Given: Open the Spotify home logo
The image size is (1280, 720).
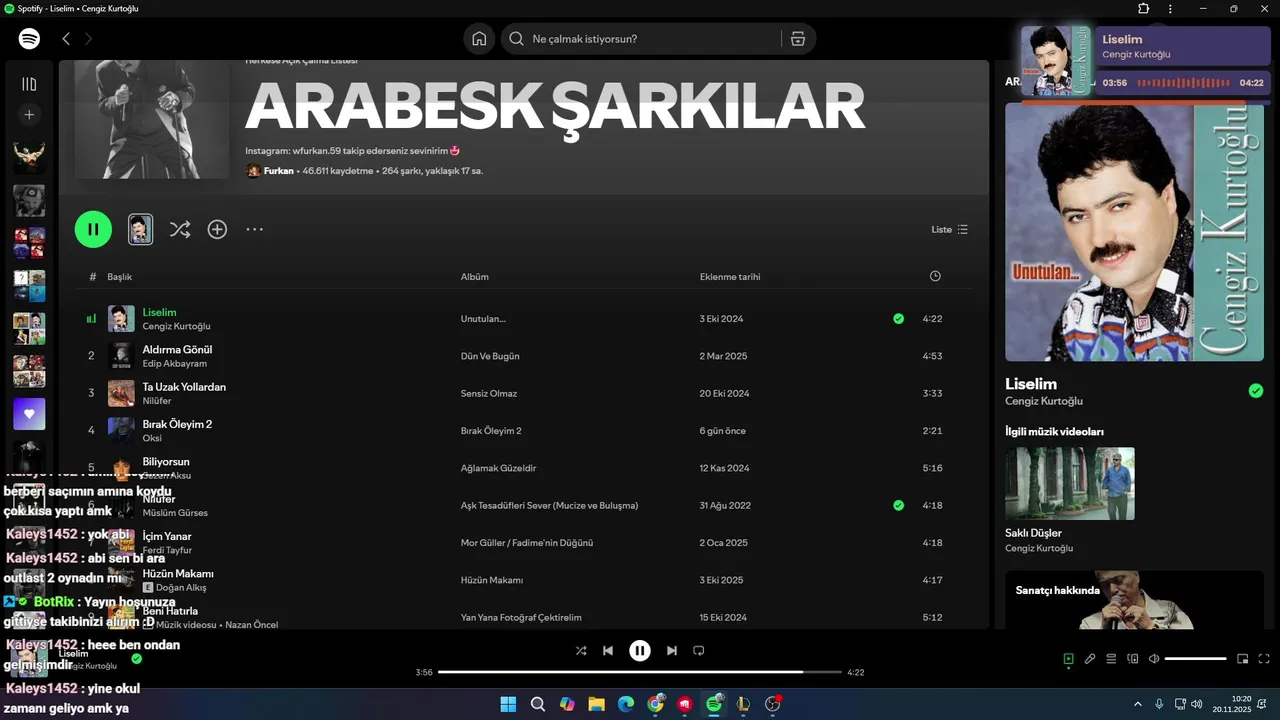Looking at the screenshot, I should tap(29, 39).
